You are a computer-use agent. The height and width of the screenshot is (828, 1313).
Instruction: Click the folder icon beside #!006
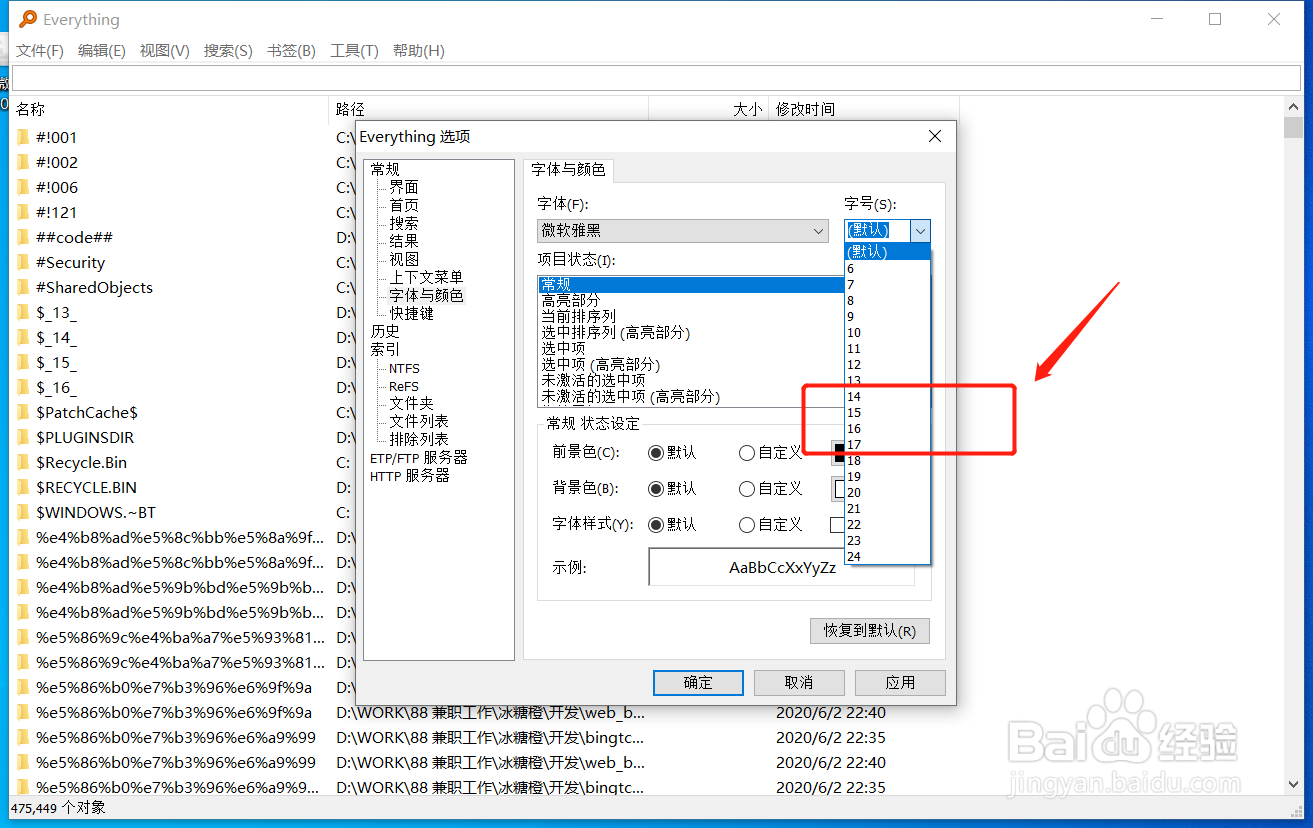pyautogui.click(x=23, y=187)
